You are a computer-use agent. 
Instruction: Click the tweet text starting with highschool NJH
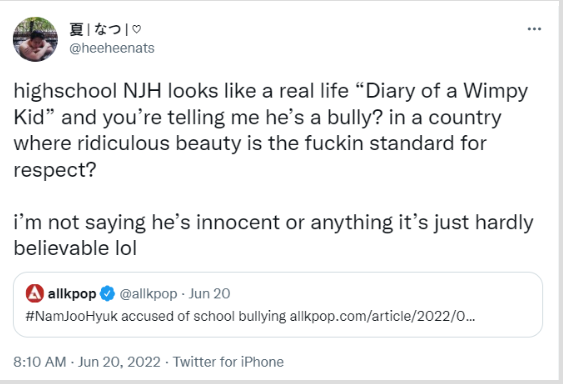pyautogui.click(x=273, y=130)
